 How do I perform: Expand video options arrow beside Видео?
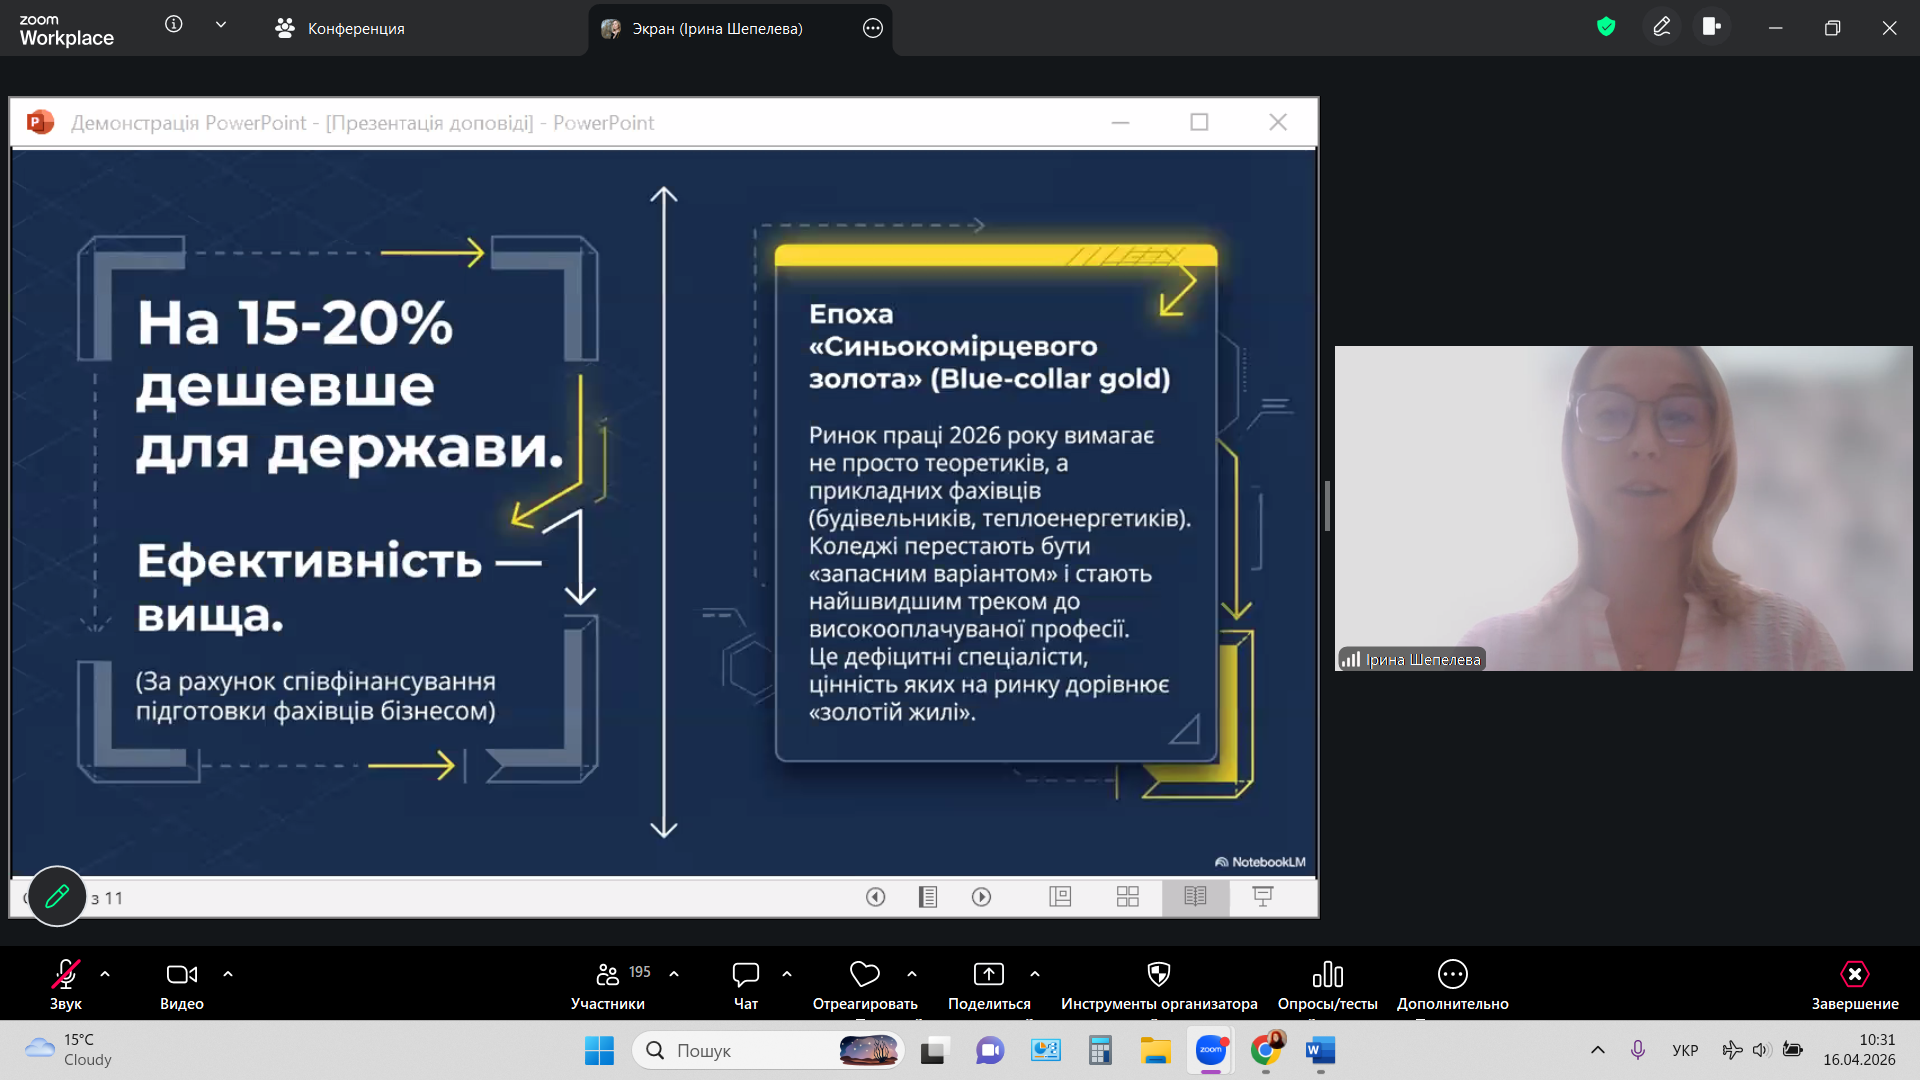pyautogui.click(x=228, y=974)
